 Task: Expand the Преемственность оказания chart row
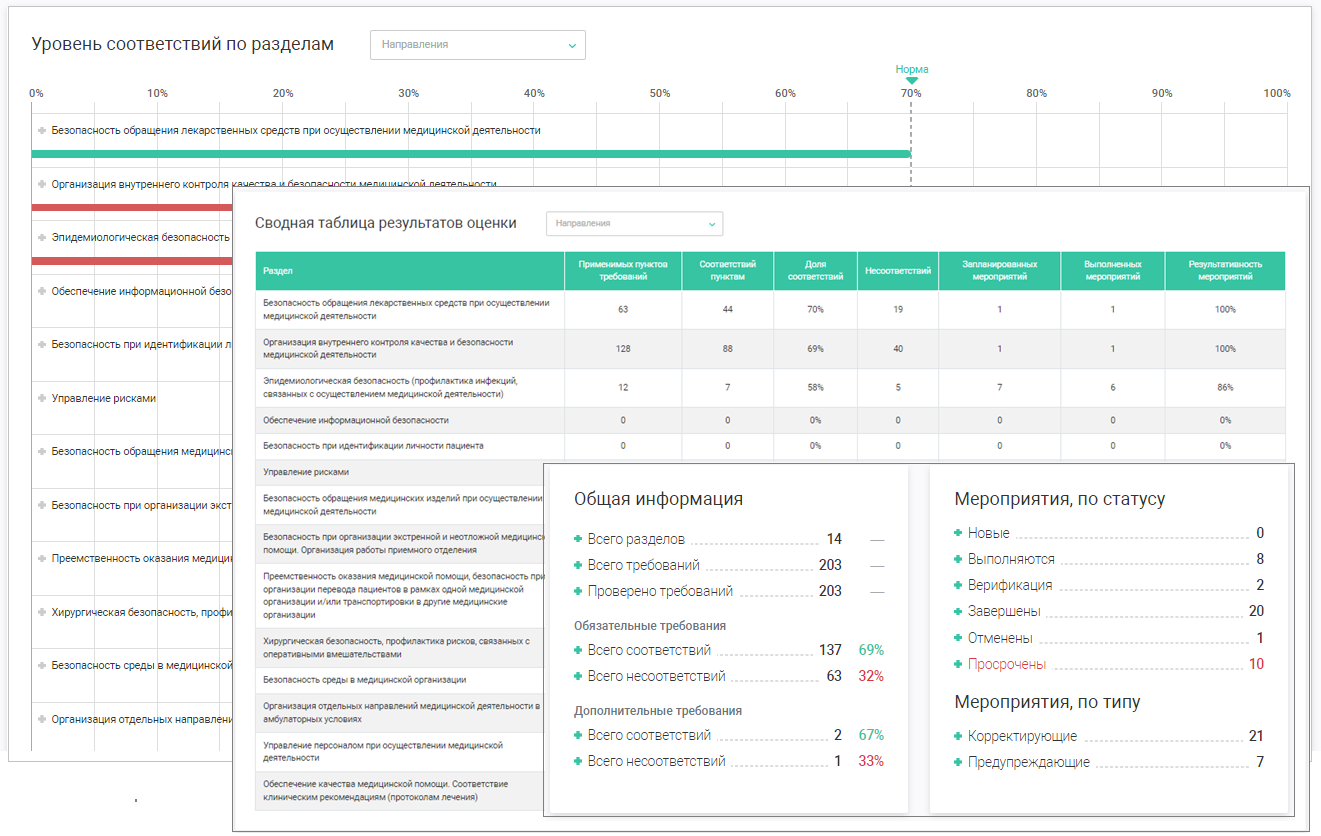tap(42, 558)
